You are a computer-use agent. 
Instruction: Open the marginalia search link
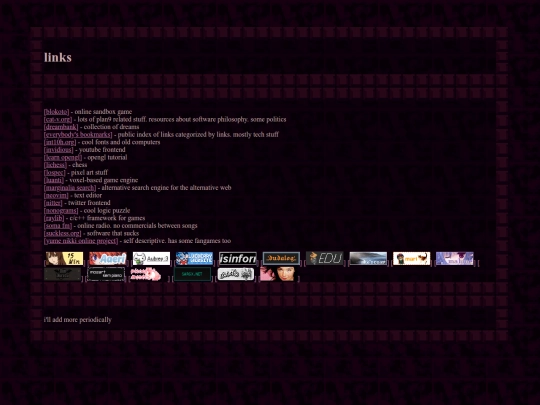(x=70, y=187)
